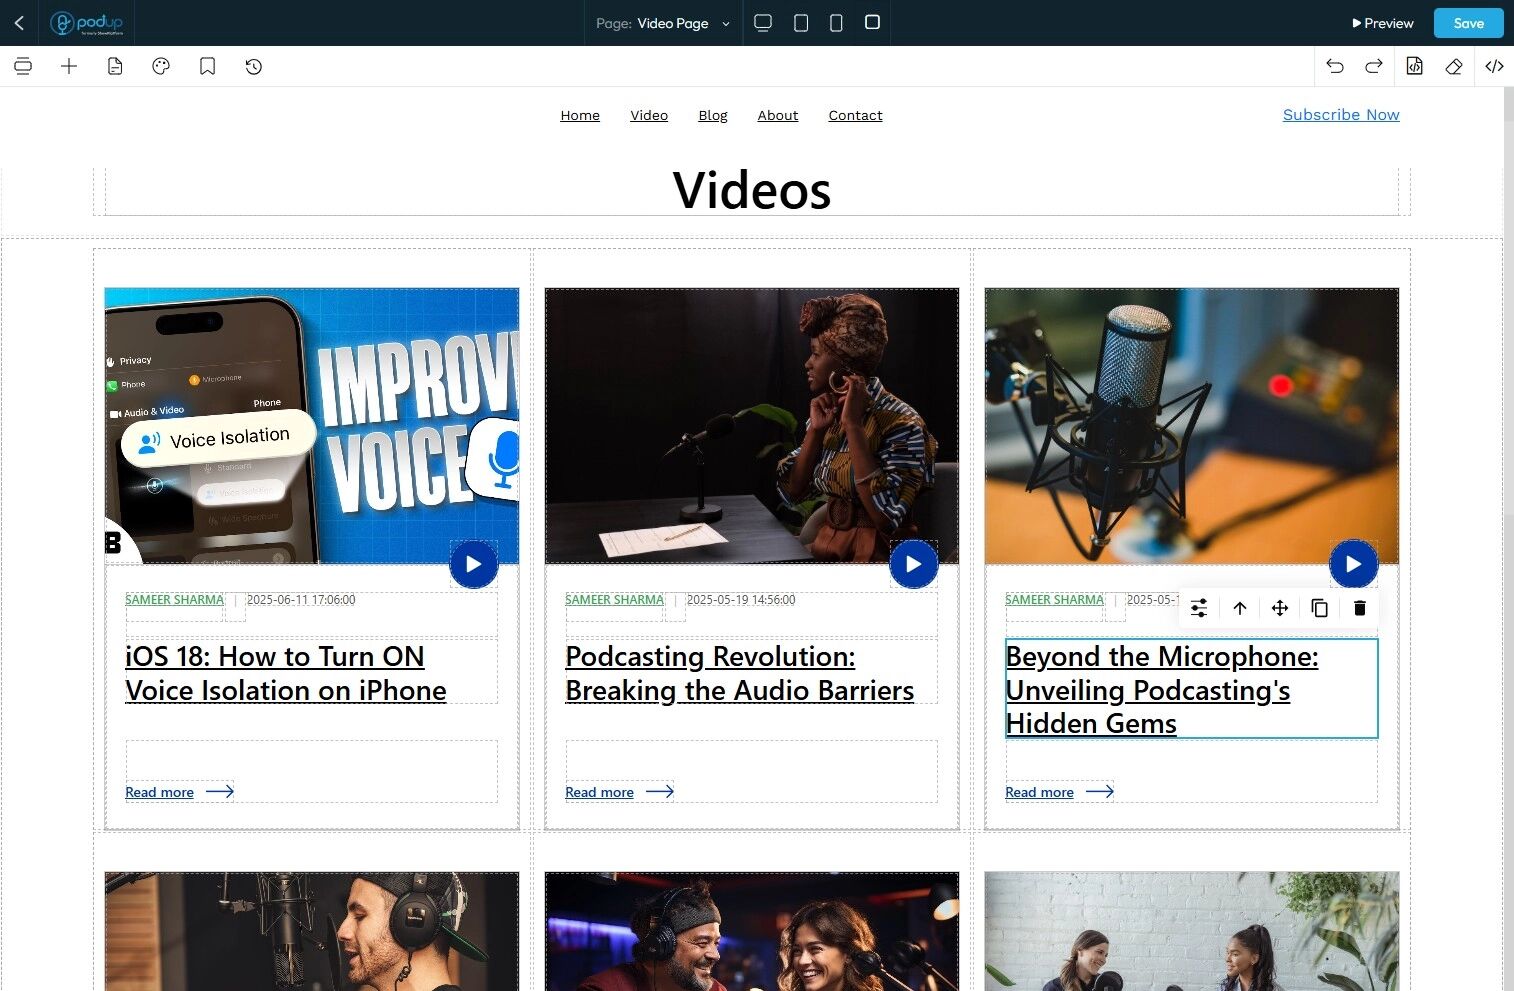
Task: Switch to tablet device preview
Action: [x=801, y=23]
